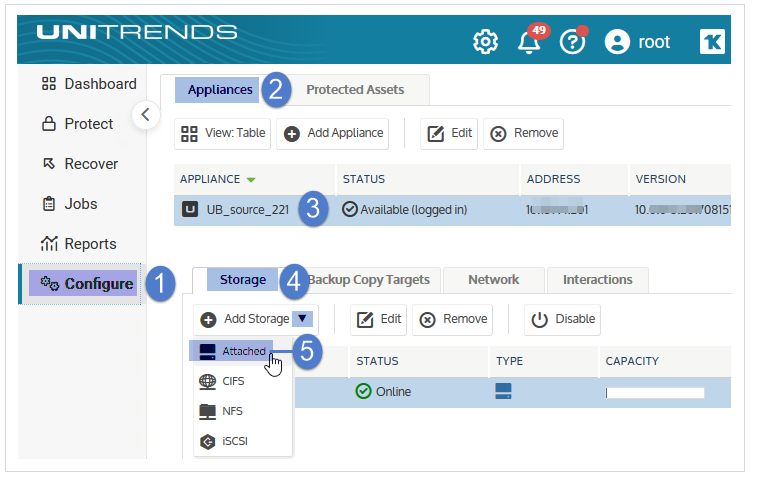This screenshot has height=481, width=759.
Task: Open Jobs from the sidebar
Action: pos(70,205)
